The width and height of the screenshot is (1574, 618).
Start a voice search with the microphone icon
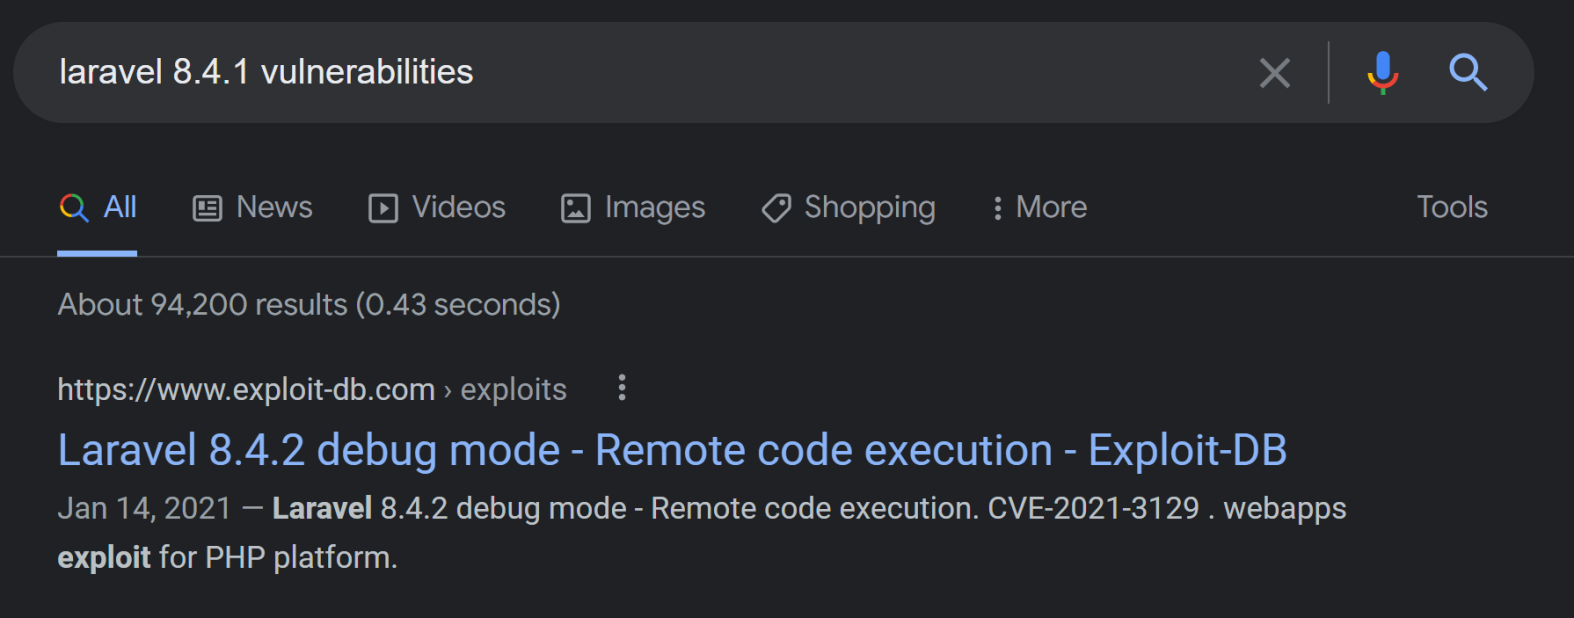tap(1383, 73)
